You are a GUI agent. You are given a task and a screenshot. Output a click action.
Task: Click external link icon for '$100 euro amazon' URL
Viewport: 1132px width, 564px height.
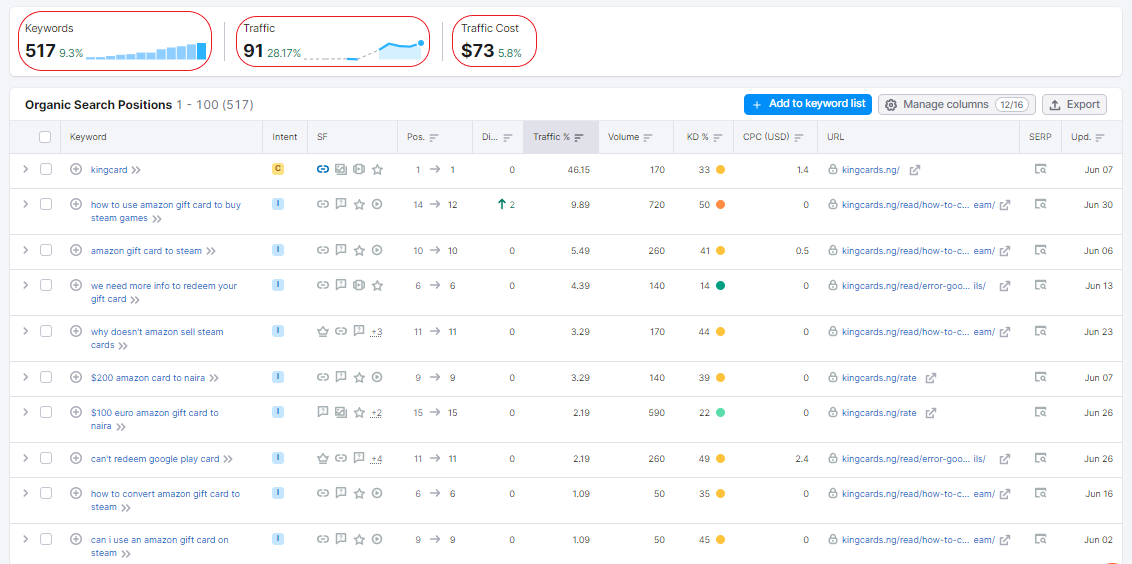point(930,413)
